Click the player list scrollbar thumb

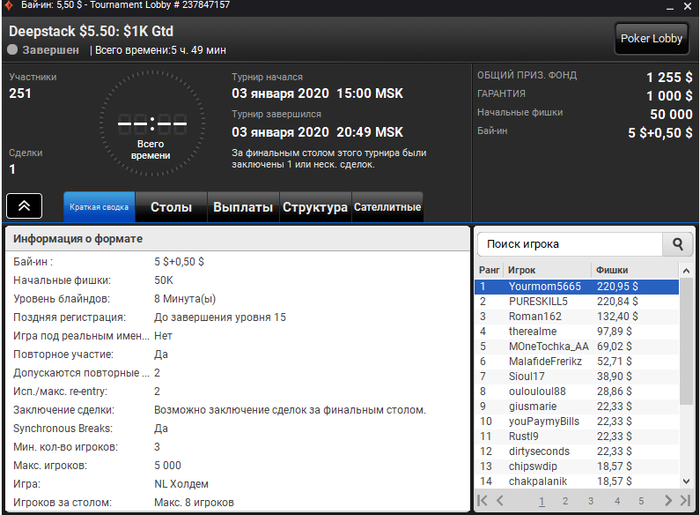click(x=686, y=341)
